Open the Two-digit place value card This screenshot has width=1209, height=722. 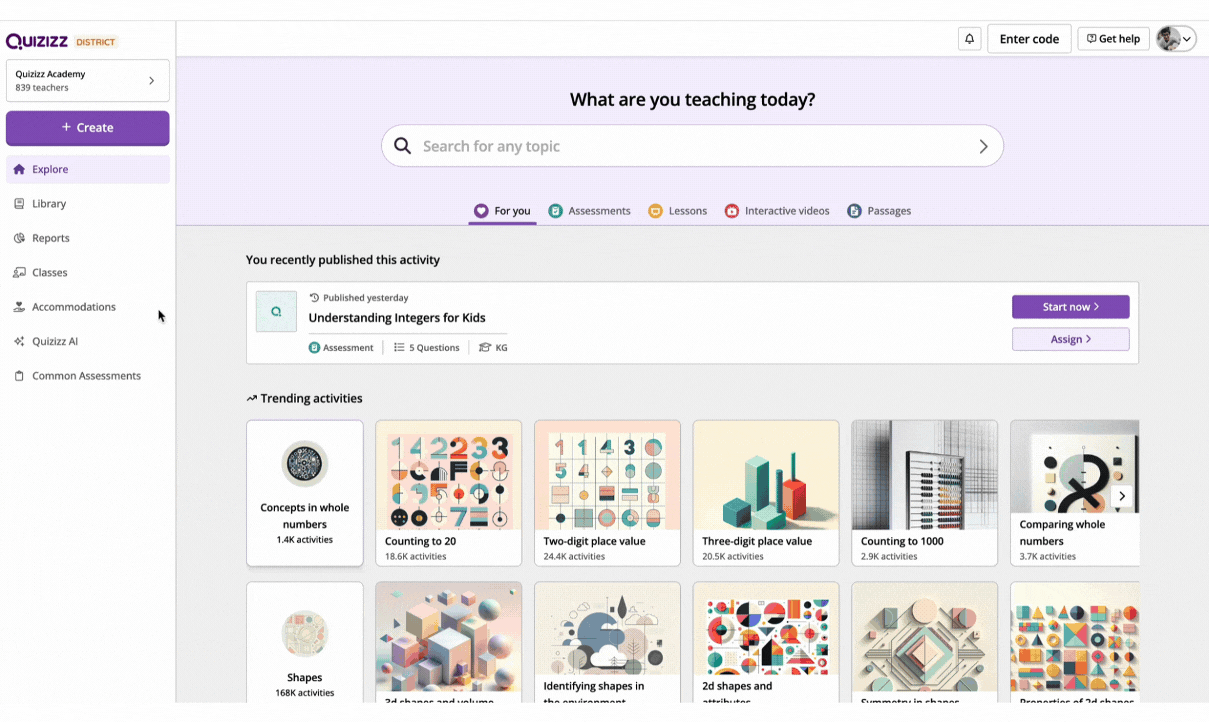point(607,493)
